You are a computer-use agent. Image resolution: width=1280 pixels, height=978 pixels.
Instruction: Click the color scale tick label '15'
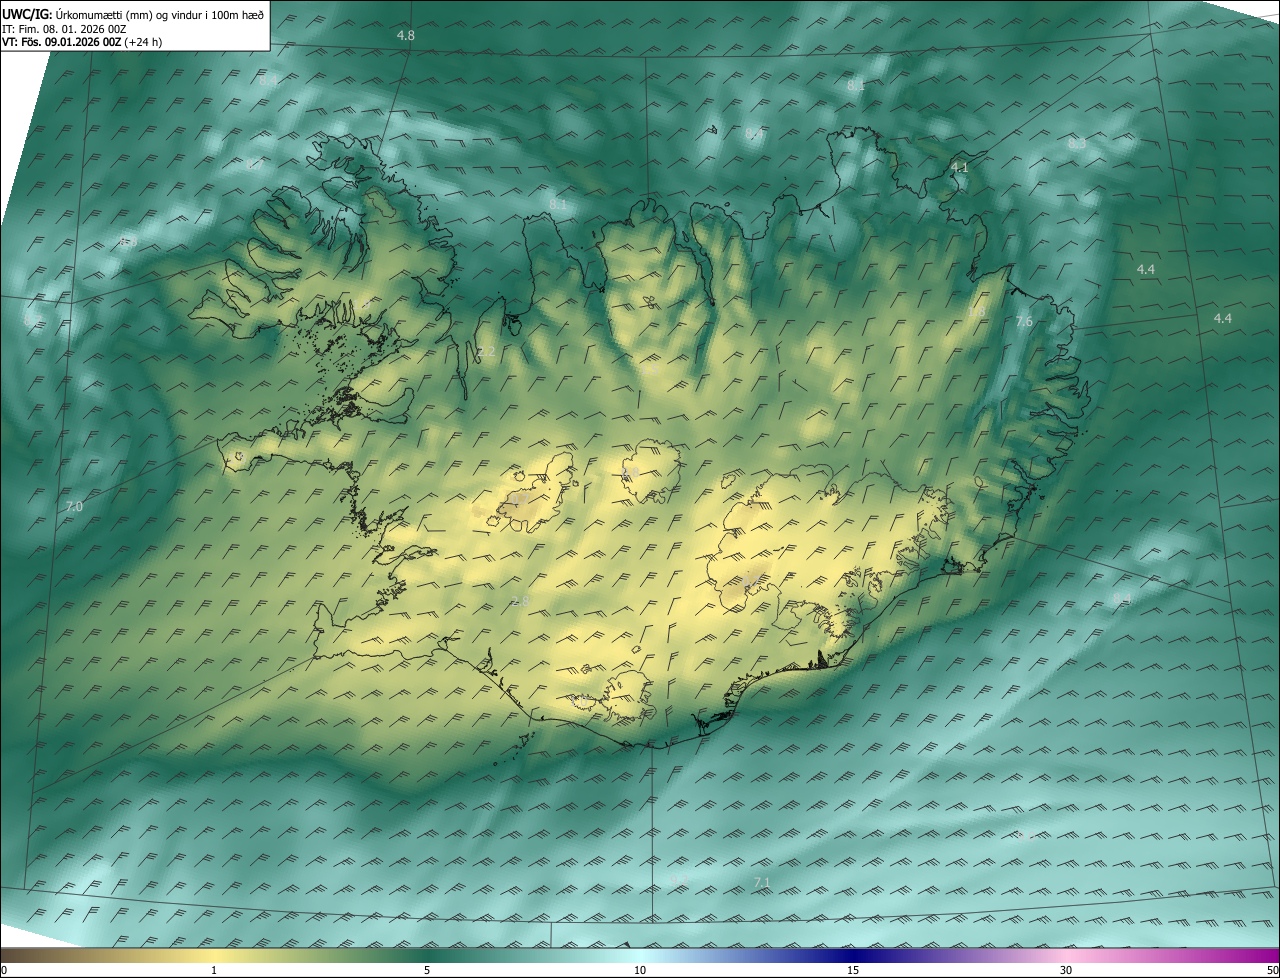coord(853,970)
